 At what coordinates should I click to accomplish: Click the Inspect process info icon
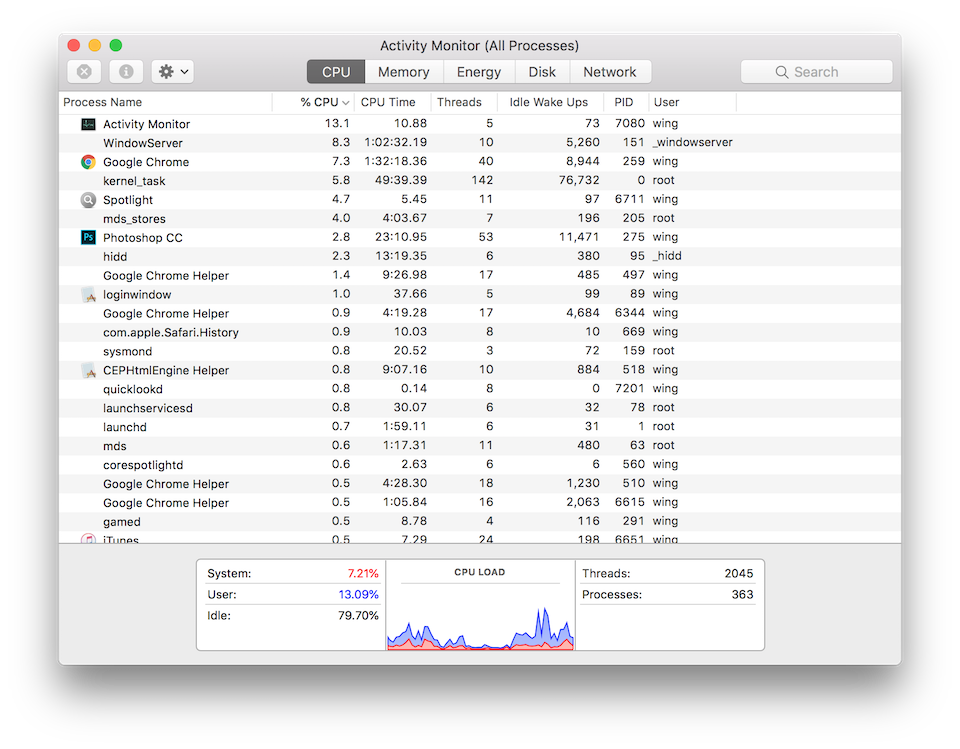pos(126,72)
